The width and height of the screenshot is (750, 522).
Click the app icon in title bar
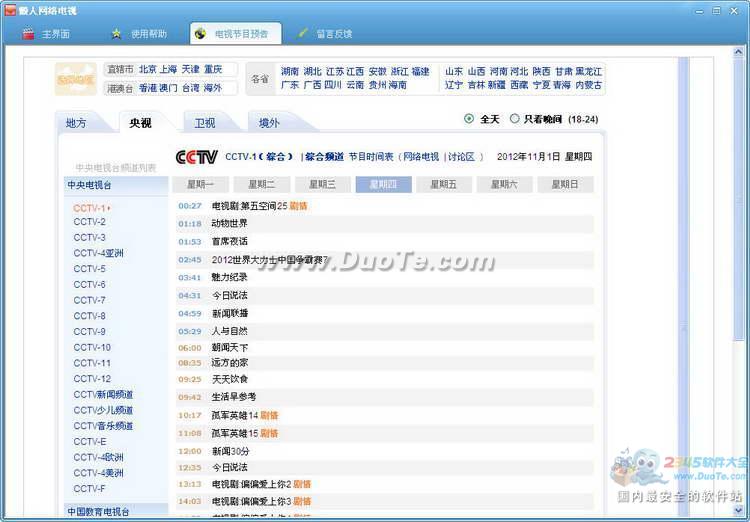10,10
